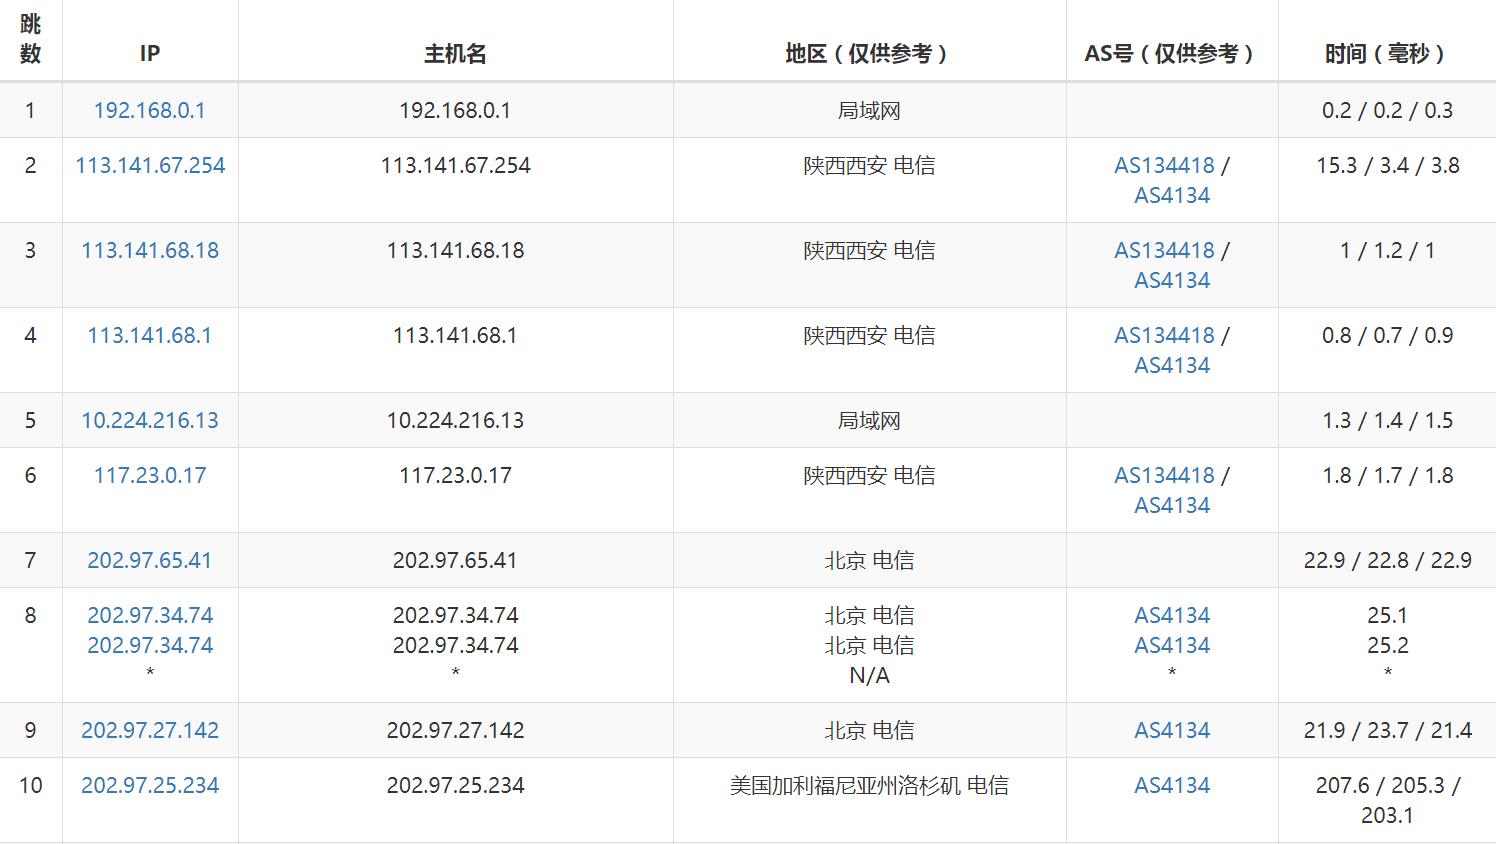Open AS4134 link in hop 3 row
Image resolution: width=1496 pixels, height=844 pixels.
(1172, 280)
